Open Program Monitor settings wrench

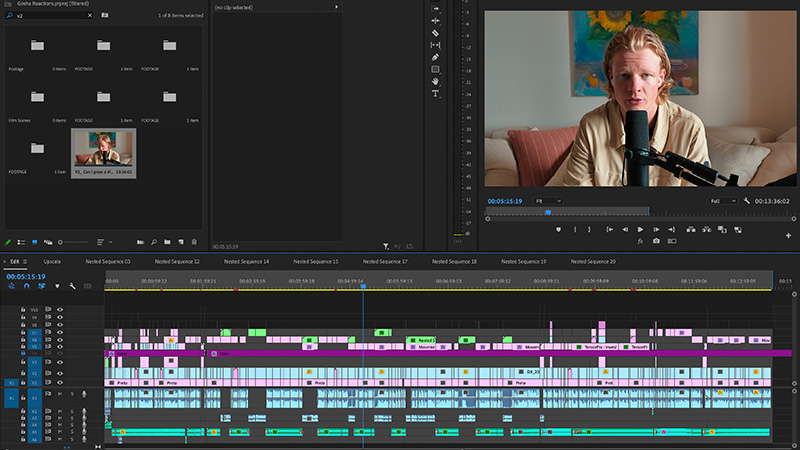coord(746,201)
